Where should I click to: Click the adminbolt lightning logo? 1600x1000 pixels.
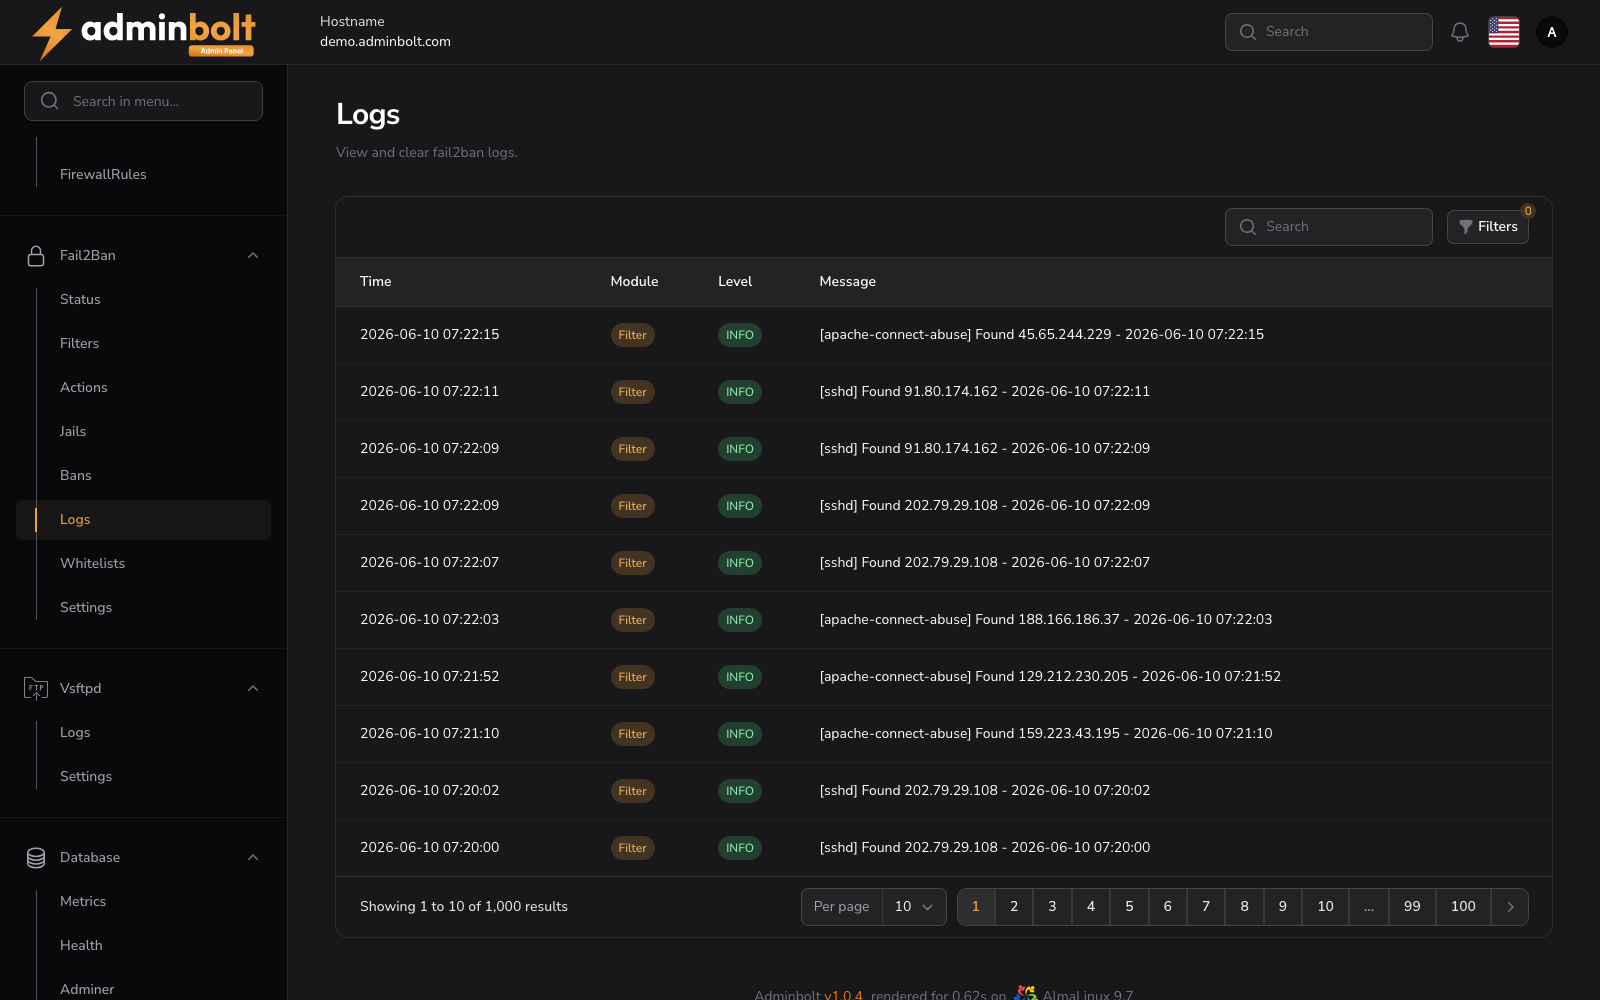(x=143, y=33)
